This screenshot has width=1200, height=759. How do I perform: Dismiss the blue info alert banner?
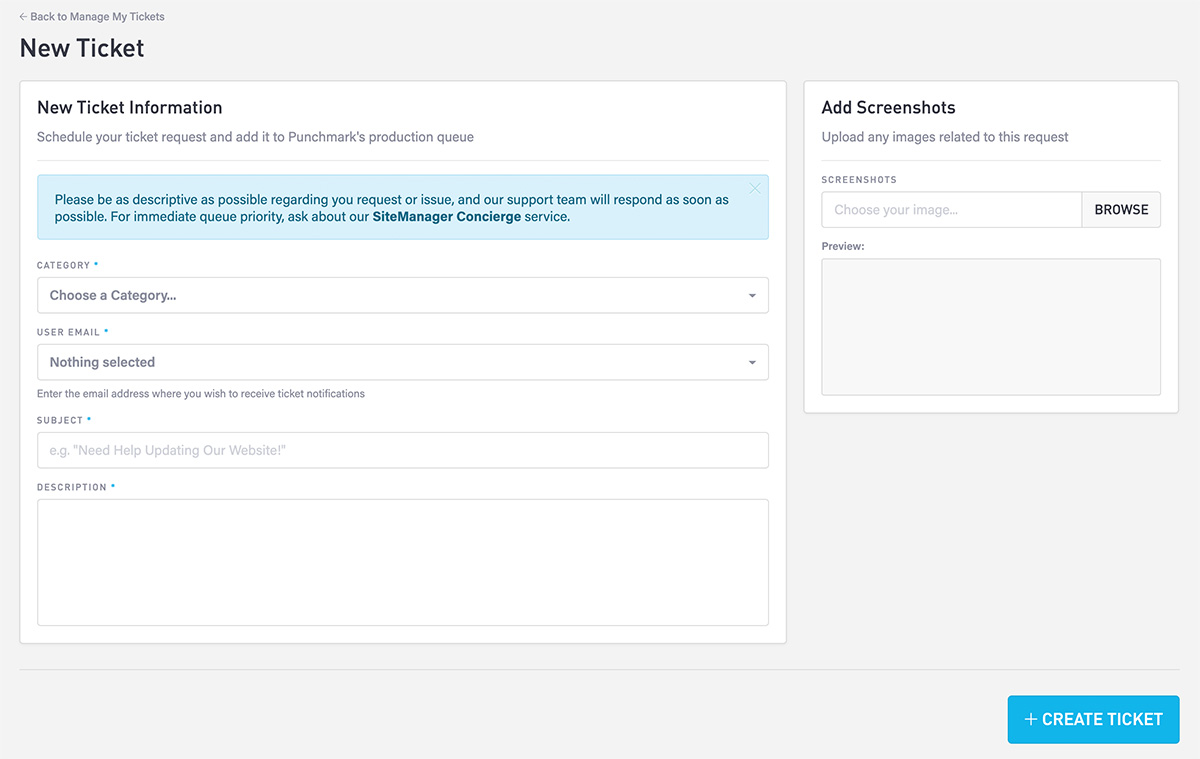(755, 188)
